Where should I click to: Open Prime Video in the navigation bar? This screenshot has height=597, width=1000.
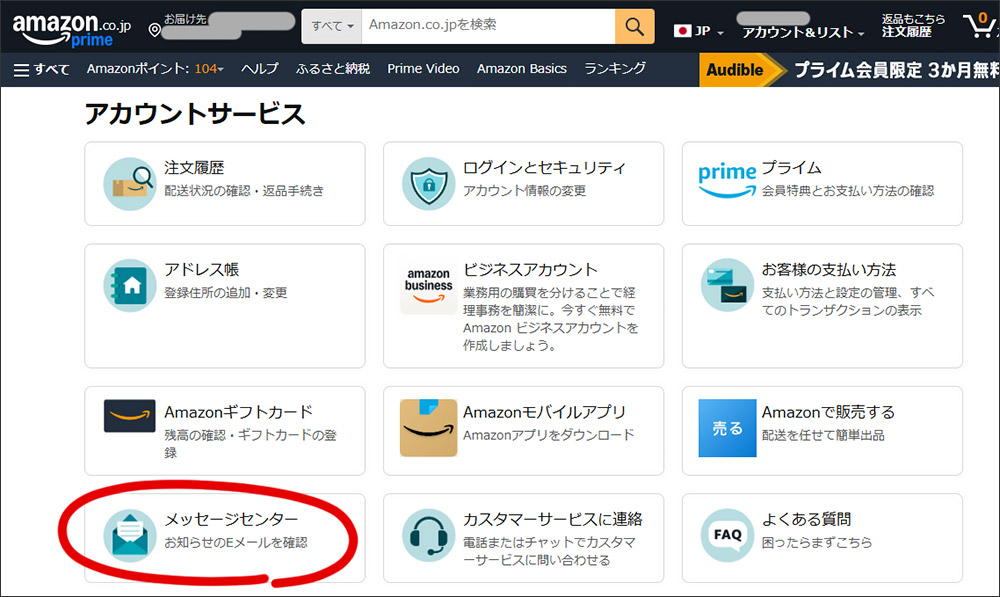[423, 69]
